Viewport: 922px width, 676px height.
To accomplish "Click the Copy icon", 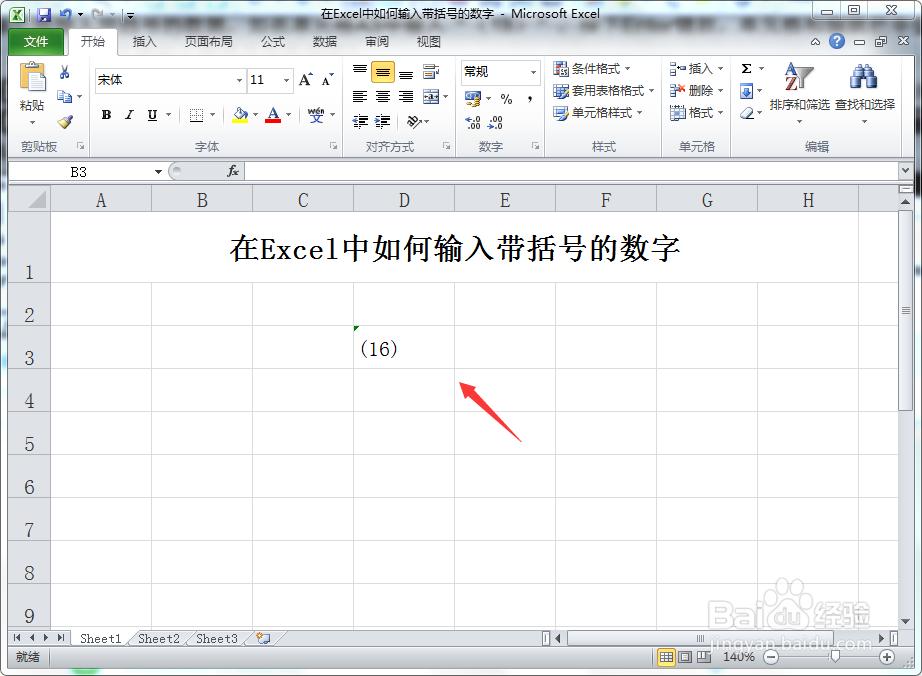I will (65, 96).
